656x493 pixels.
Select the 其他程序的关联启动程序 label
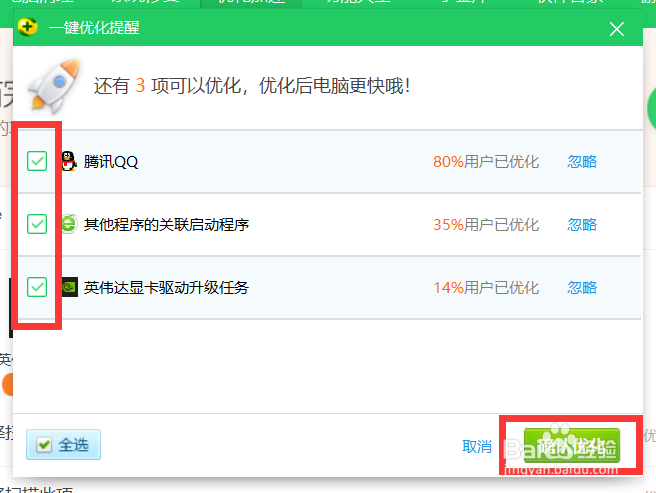coord(166,225)
